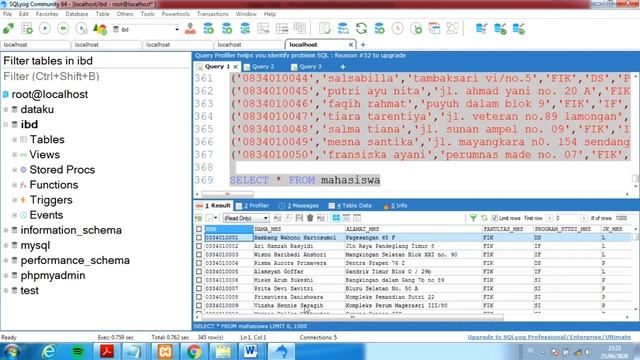640x360 pixels.
Task: Click the new connection icon in toolbar
Action: [x=8, y=29]
